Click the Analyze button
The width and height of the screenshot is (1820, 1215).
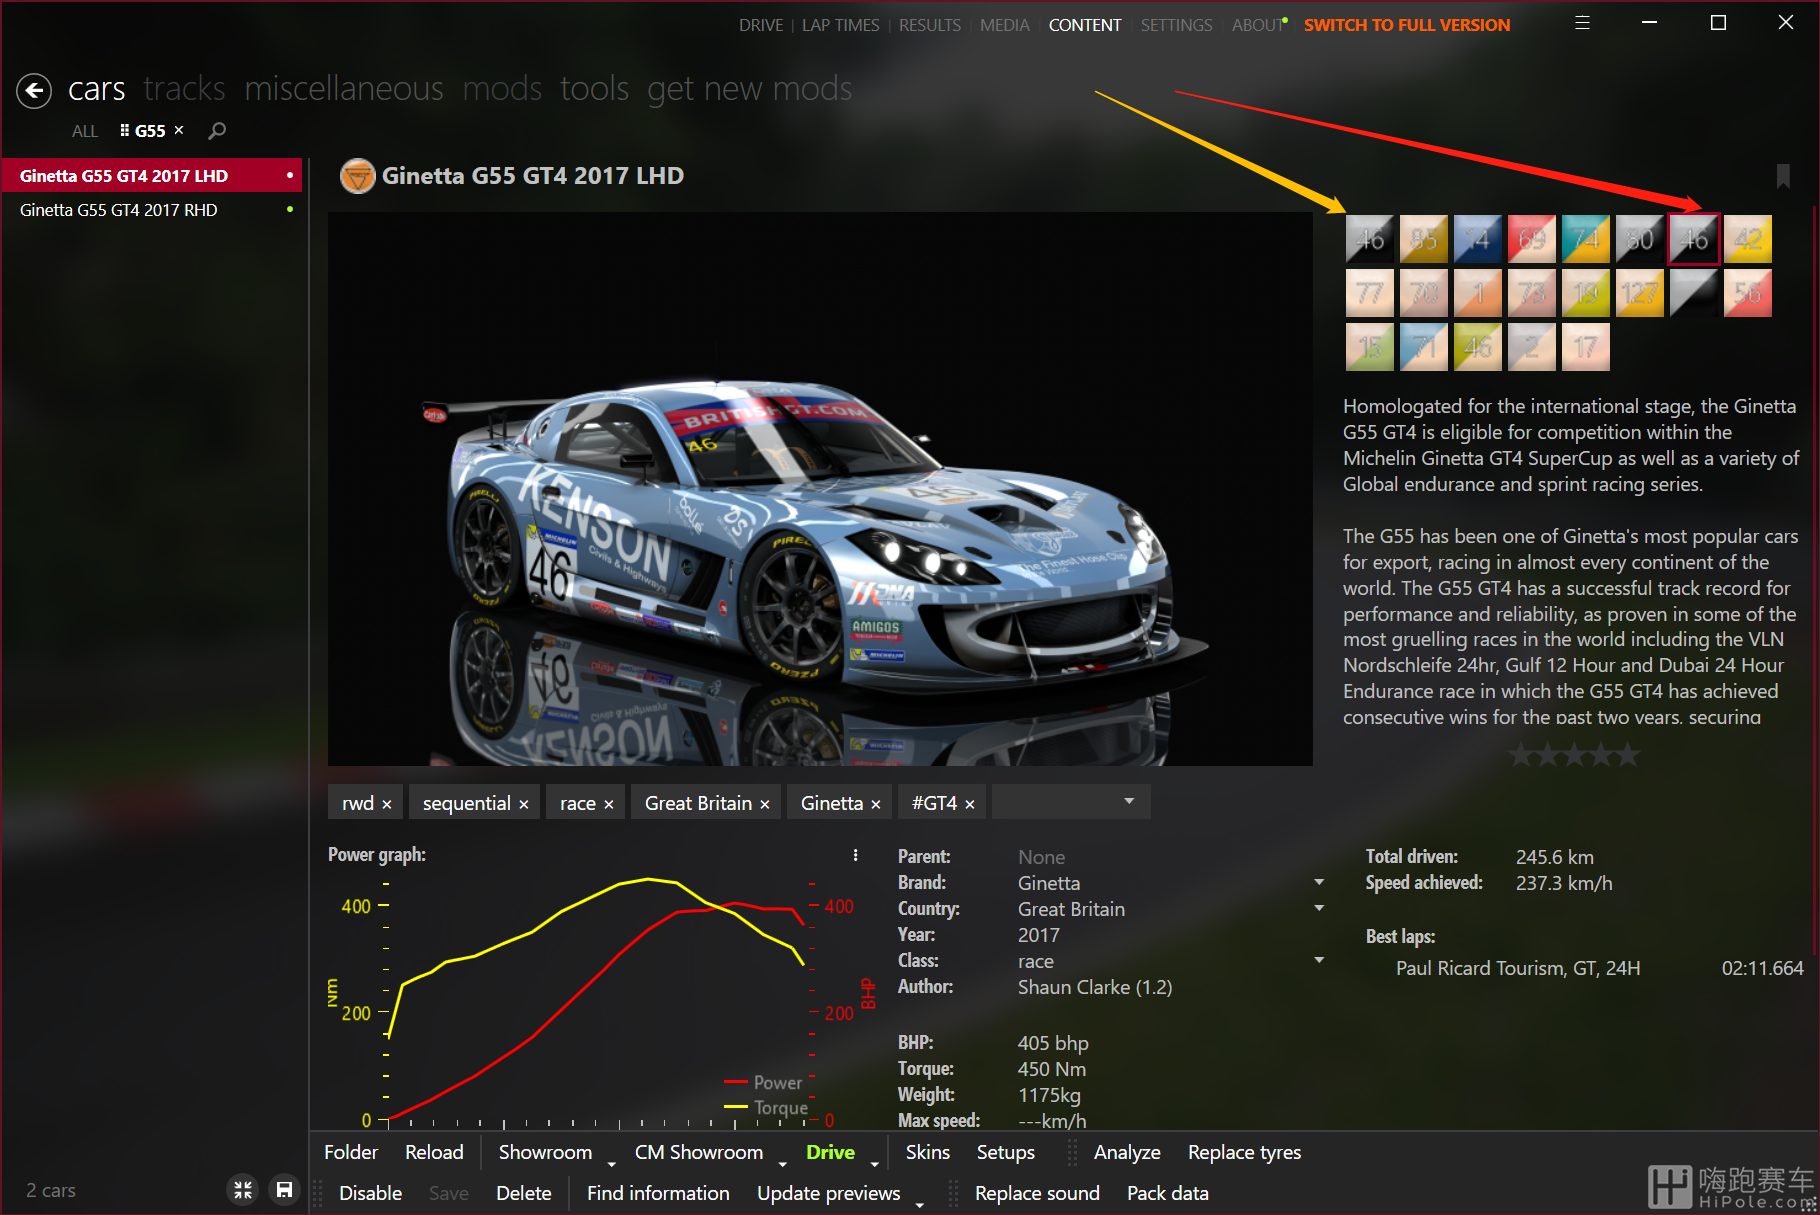coord(1127,1152)
